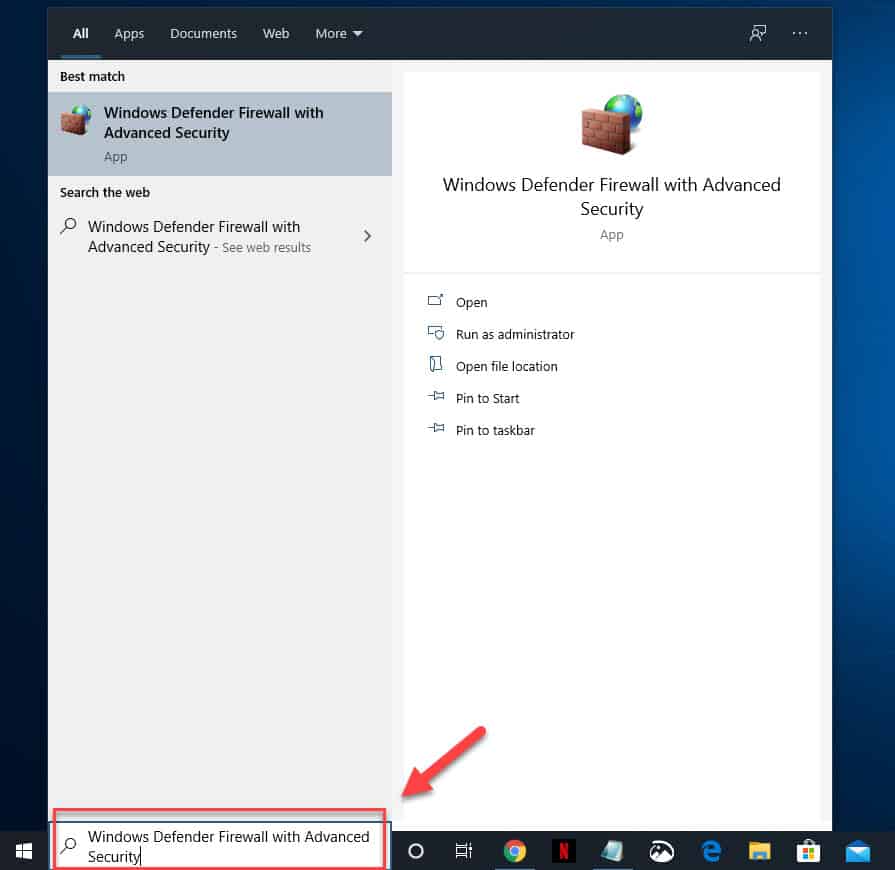The height and width of the screenshot is (870, 895).
Task: Click the large firewall icon in the preview pane
Action: coord(612,124)
